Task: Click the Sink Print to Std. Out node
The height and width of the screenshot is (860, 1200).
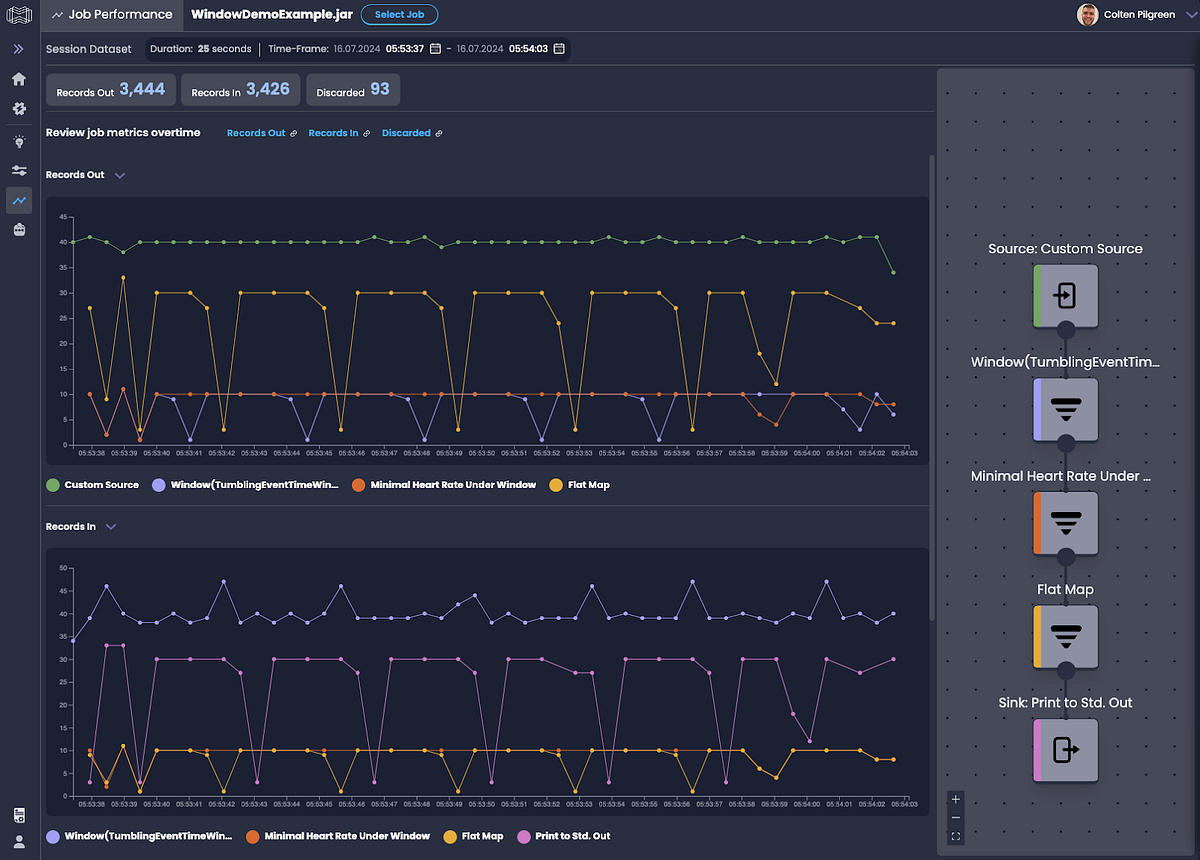Action: [1065, 750]
